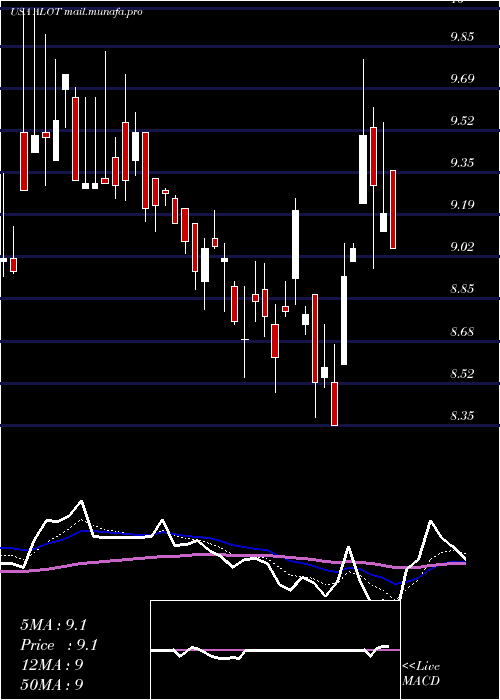Click the 8.52 price axis label
Screen dimensions: 500x700
(462, 374)
